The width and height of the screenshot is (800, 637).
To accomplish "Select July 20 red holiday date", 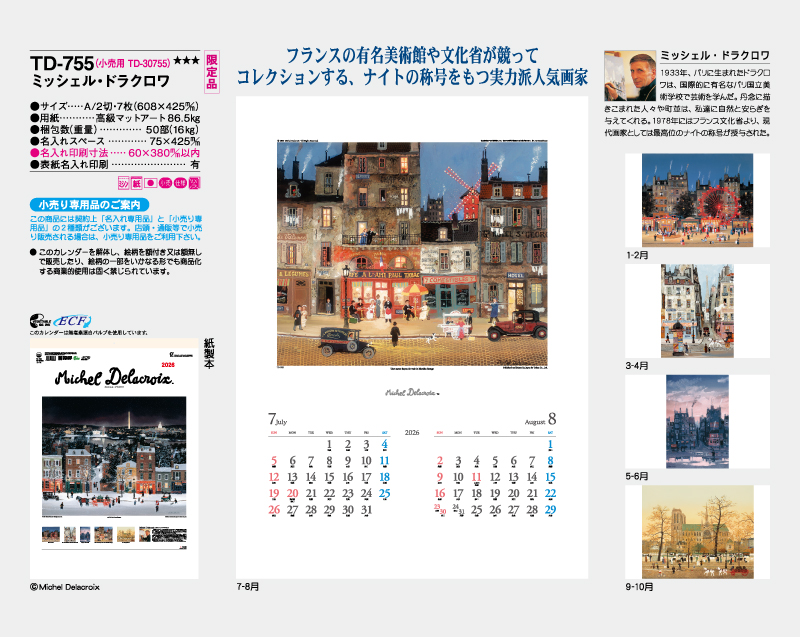I will click(x=292, y=494).
